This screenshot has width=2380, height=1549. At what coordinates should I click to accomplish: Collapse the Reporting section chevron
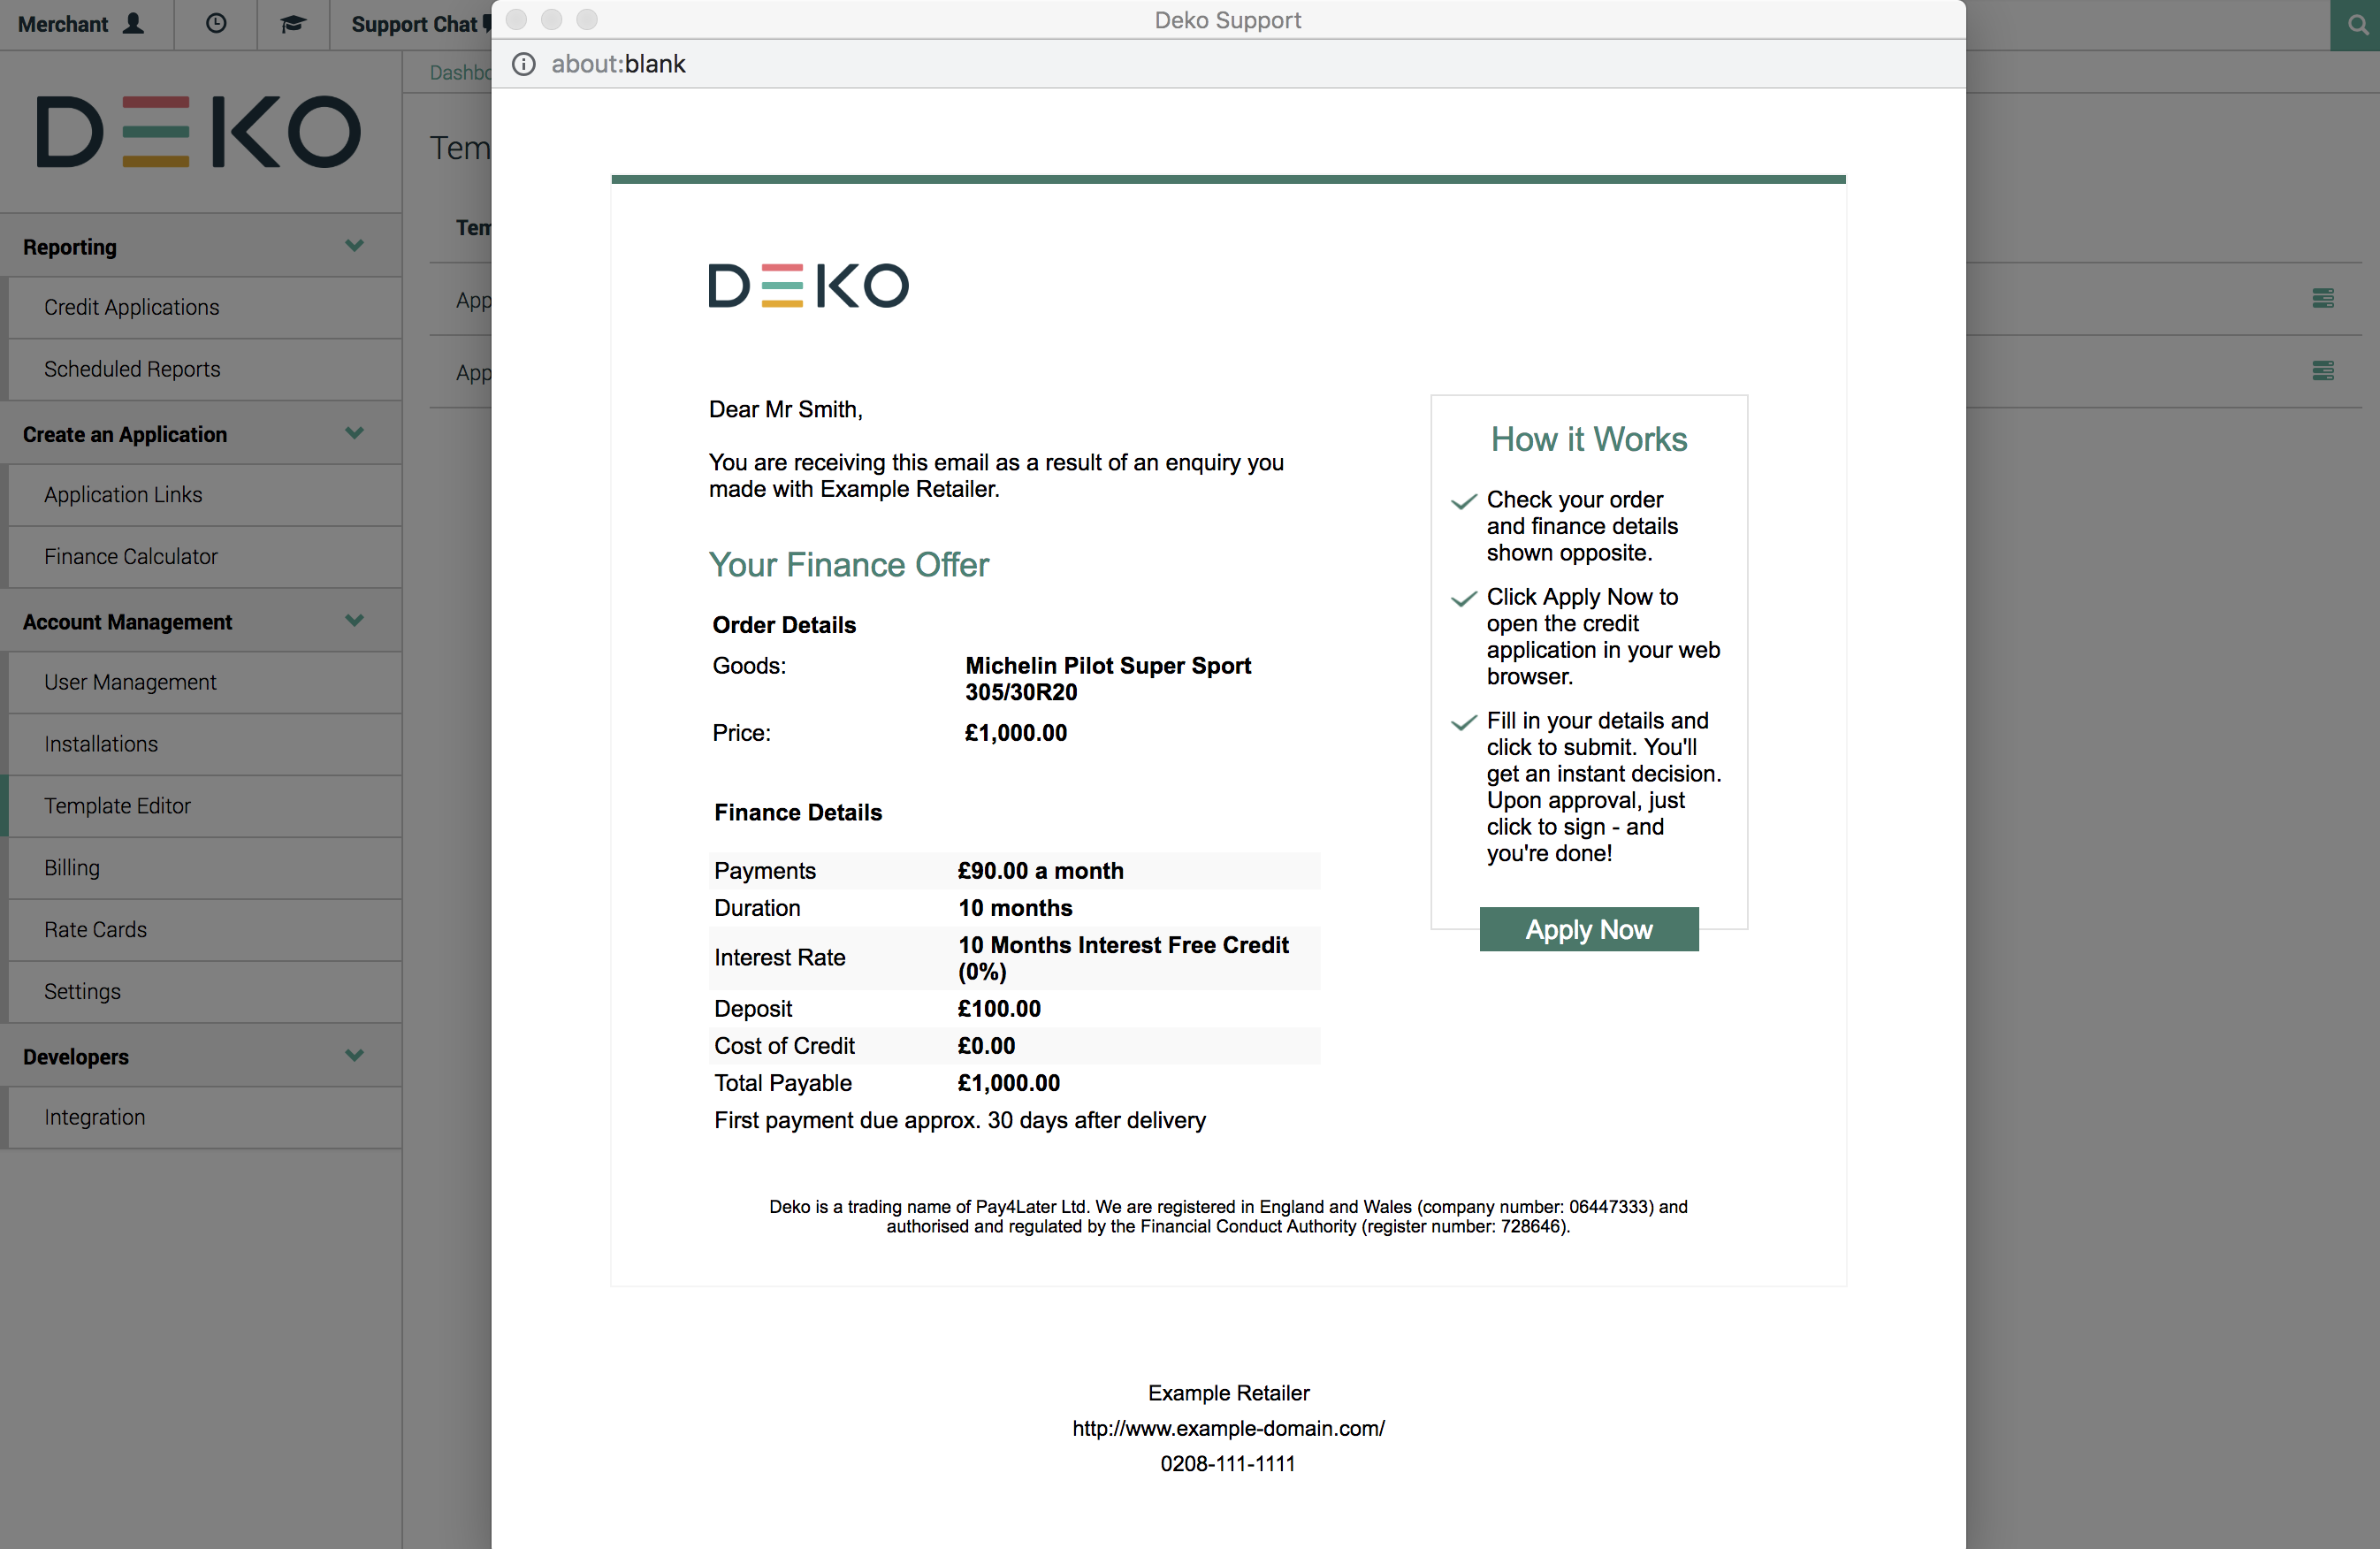pos(354,246)
